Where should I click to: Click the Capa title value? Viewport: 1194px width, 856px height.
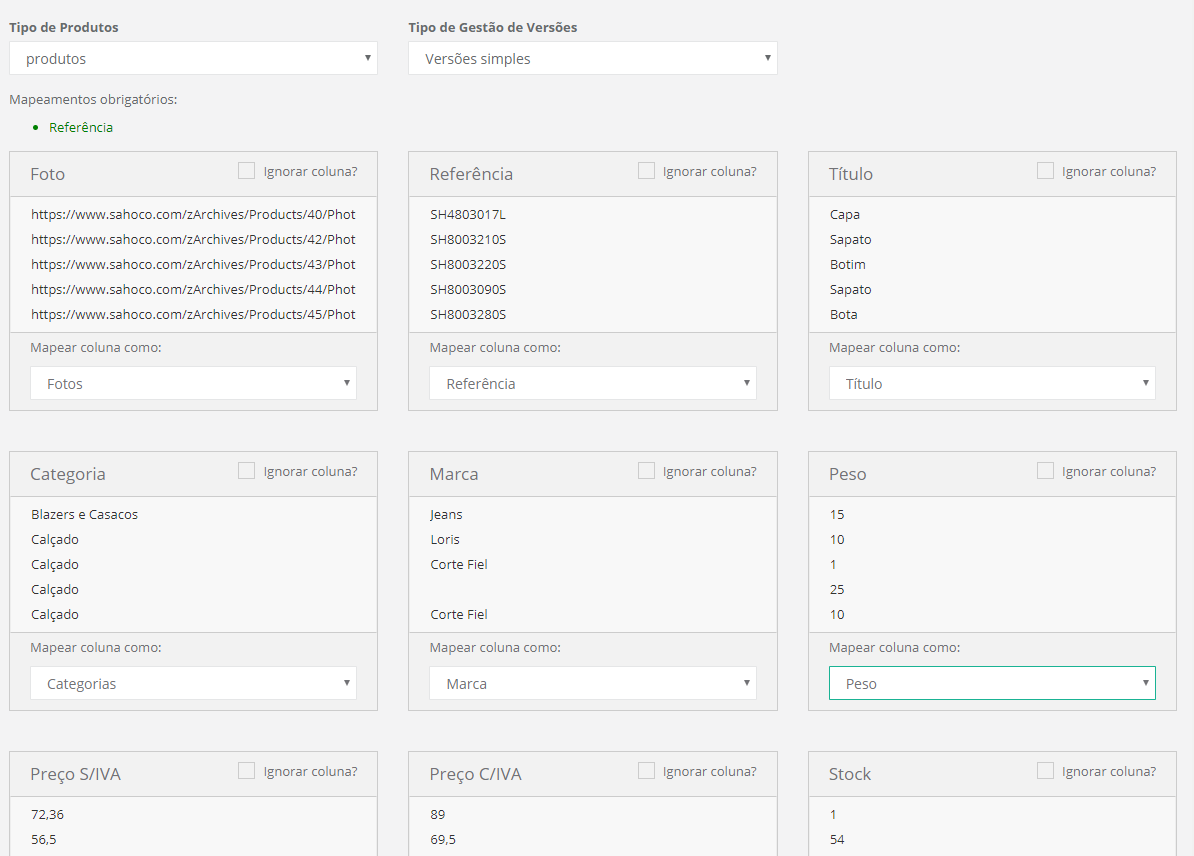pyautogui.click(x=844, y=215)
